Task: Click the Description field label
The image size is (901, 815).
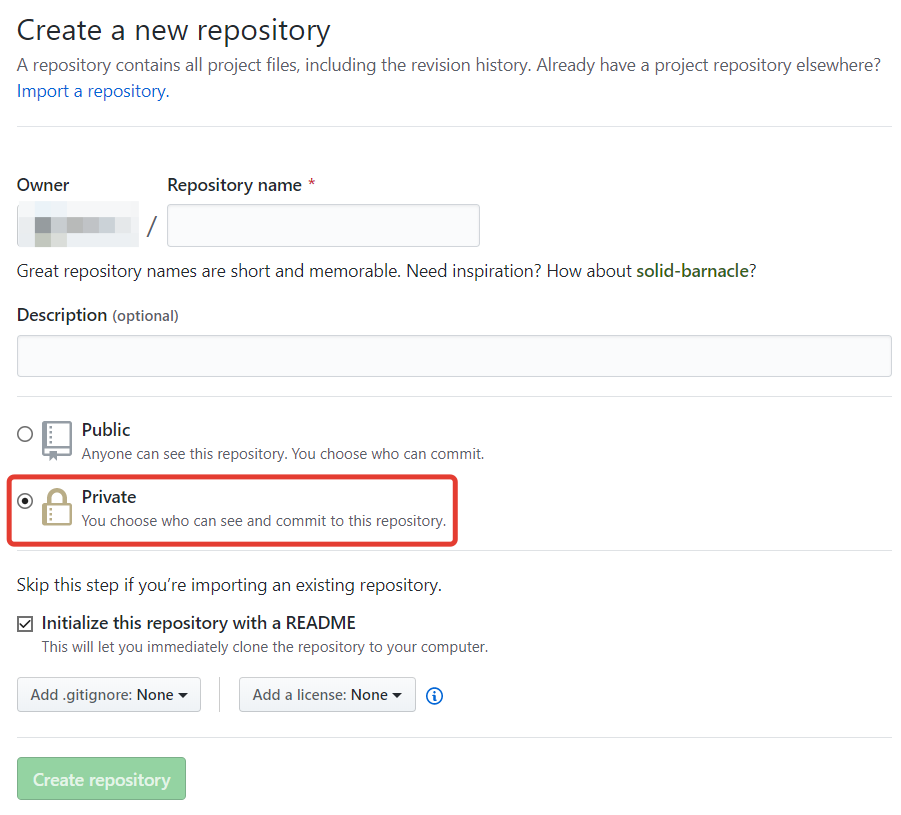Action: [x=62, y=315]
